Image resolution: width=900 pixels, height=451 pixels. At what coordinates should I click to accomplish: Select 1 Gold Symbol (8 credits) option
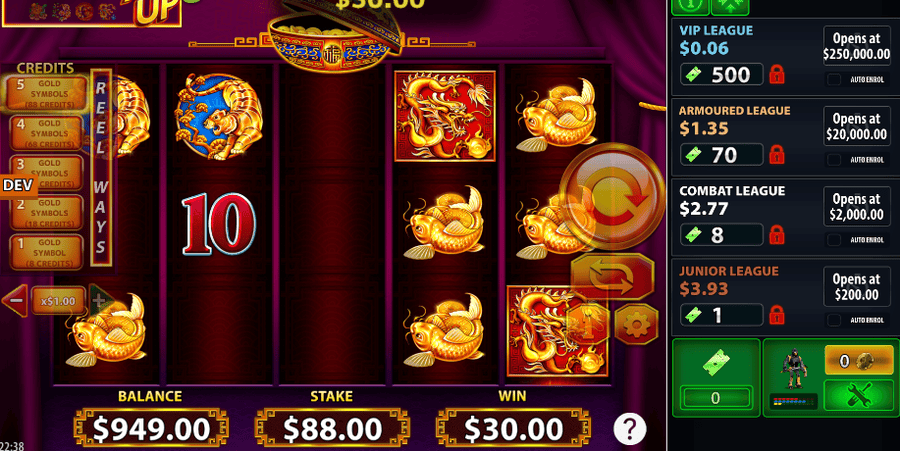(46, 252)
